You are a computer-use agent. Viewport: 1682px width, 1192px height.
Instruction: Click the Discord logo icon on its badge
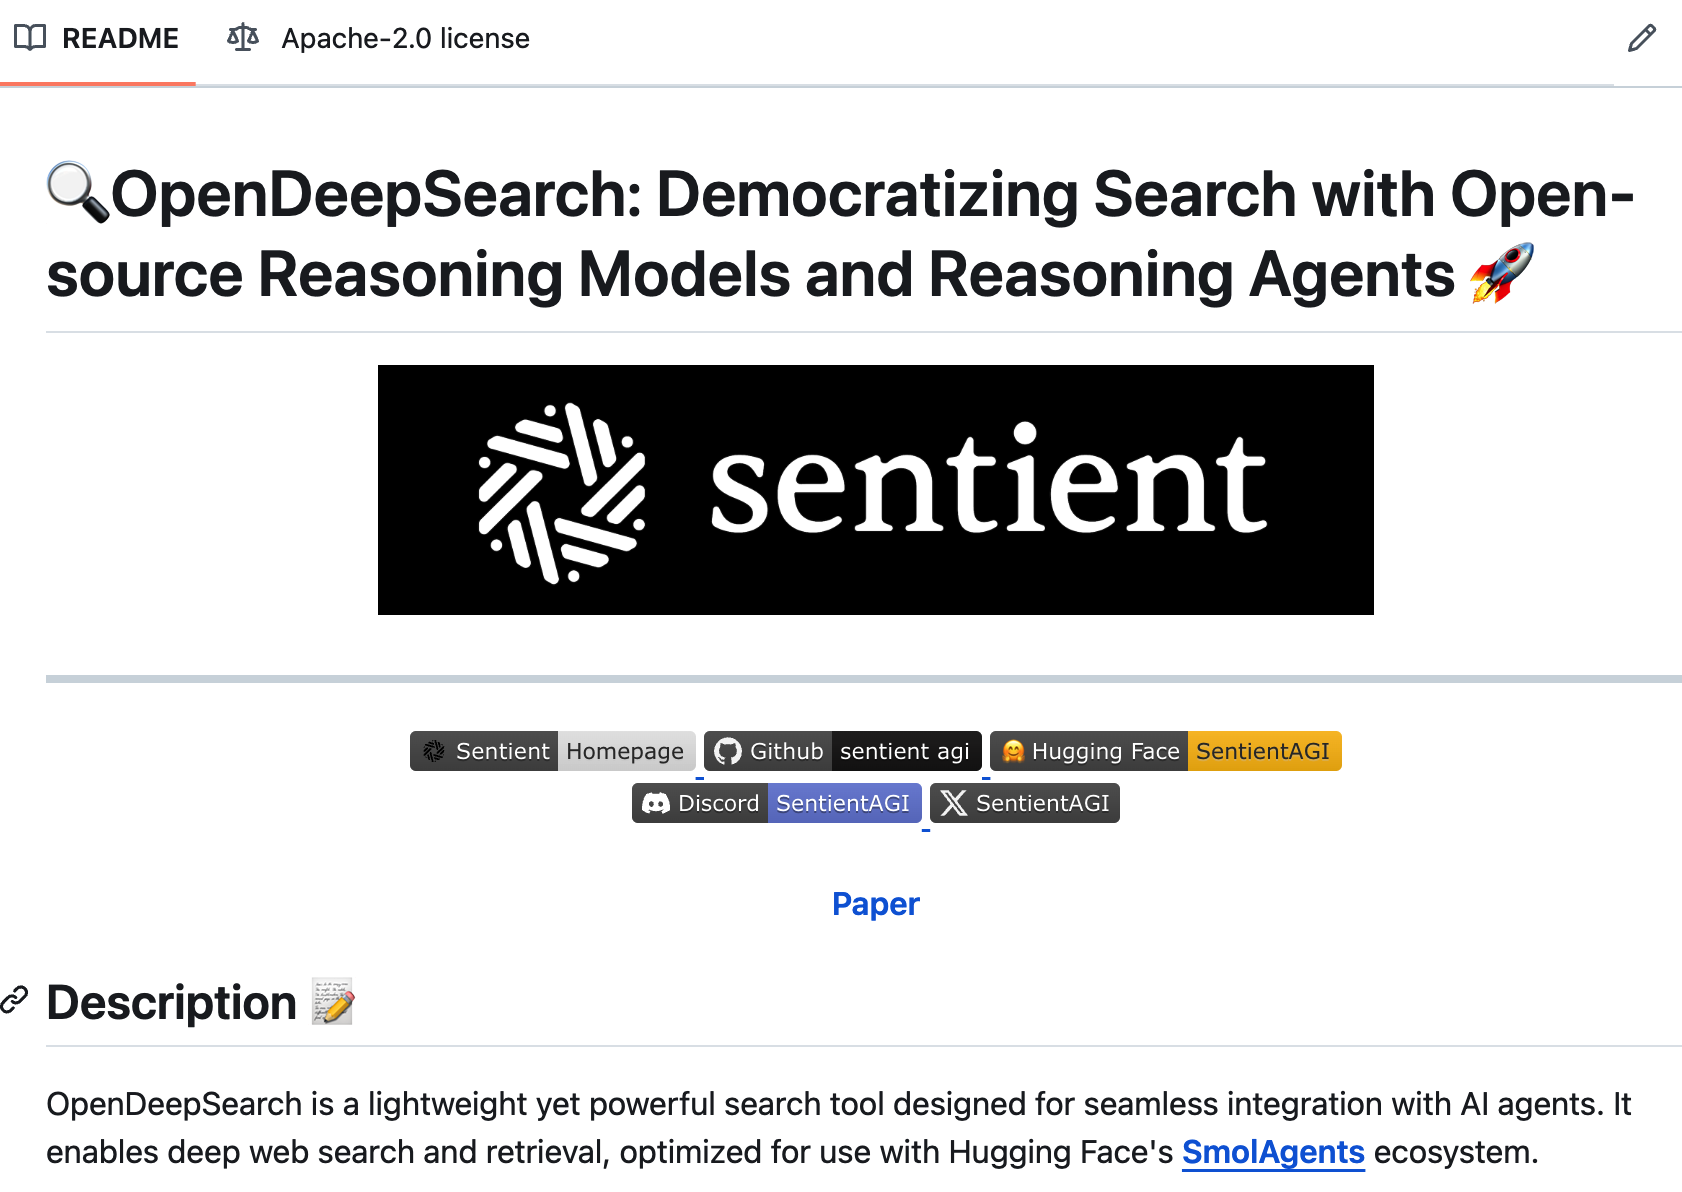[657, 803]
